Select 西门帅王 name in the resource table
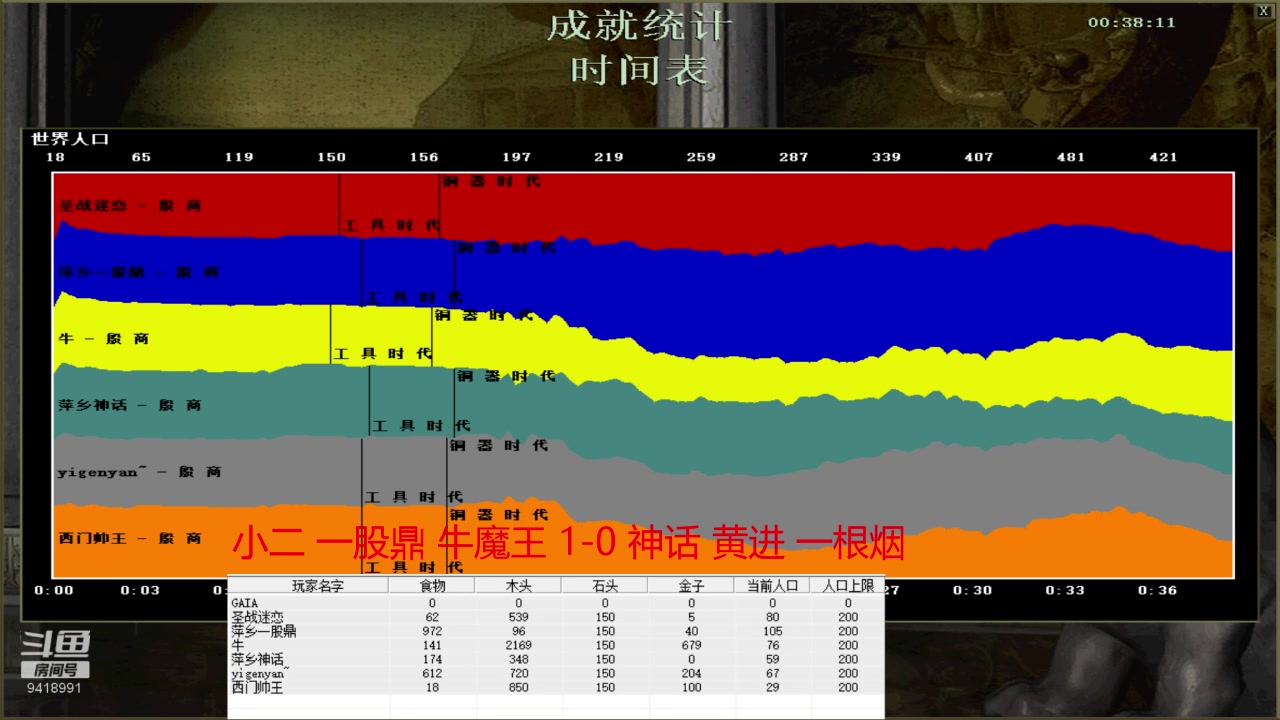 (x=257, y=687)
